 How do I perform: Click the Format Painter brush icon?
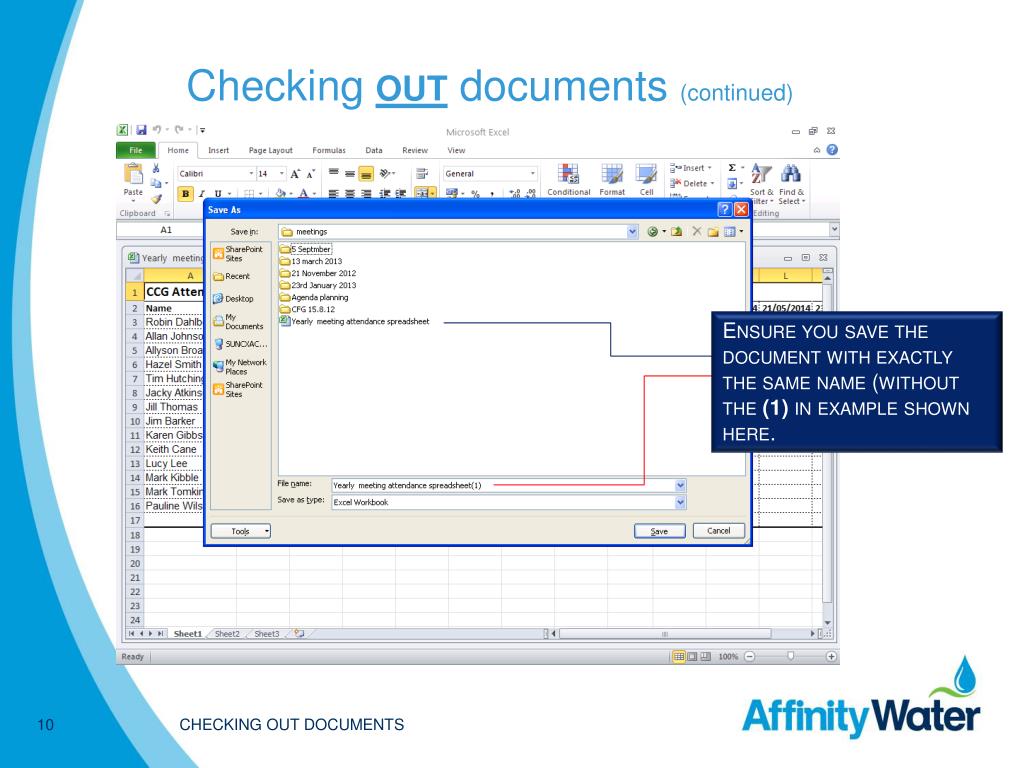click(x=157, y=199)
